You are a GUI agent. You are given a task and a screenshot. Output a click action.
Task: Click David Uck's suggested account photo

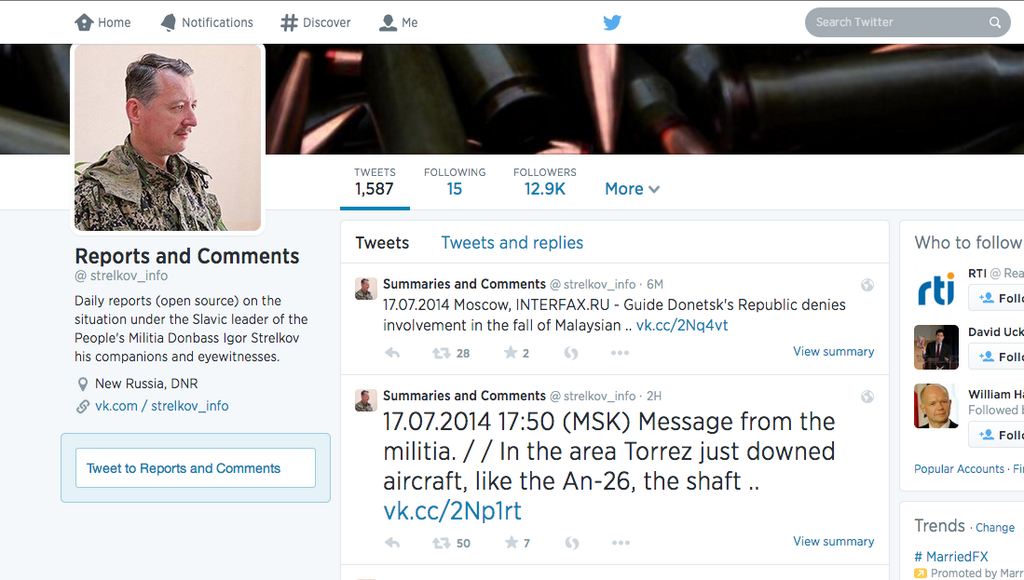936,347
